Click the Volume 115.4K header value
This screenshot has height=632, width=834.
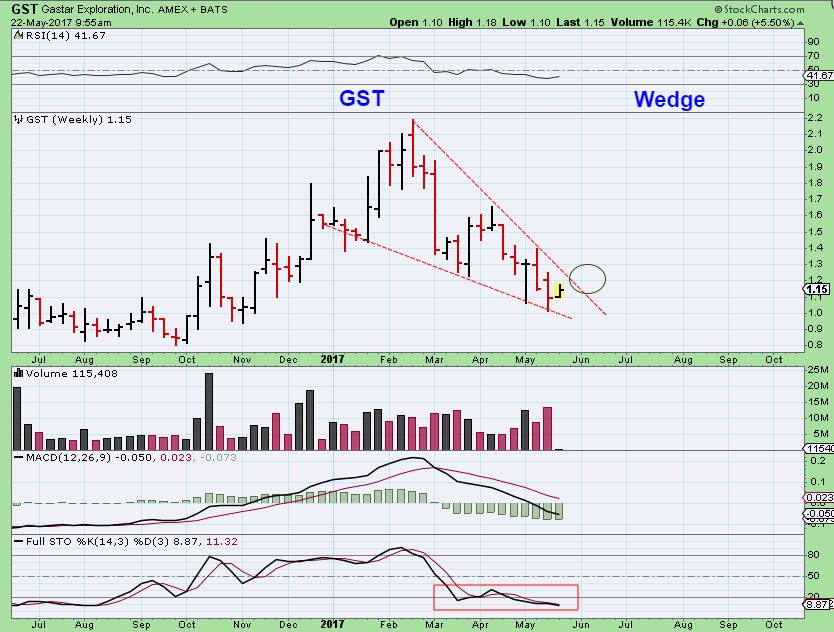point(651,22)
